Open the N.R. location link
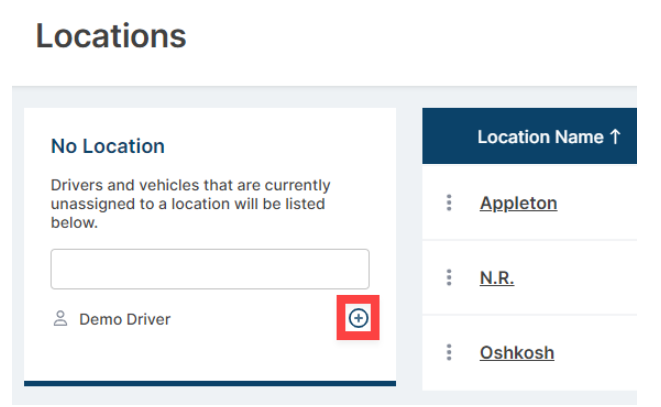The height and width of the screenshot is (407, 661). tap(497, 278)
